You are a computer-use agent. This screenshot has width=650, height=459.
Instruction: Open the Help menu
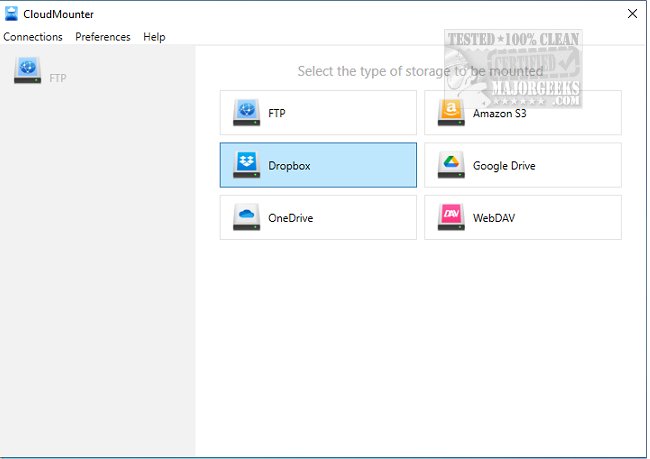(154, 37)
